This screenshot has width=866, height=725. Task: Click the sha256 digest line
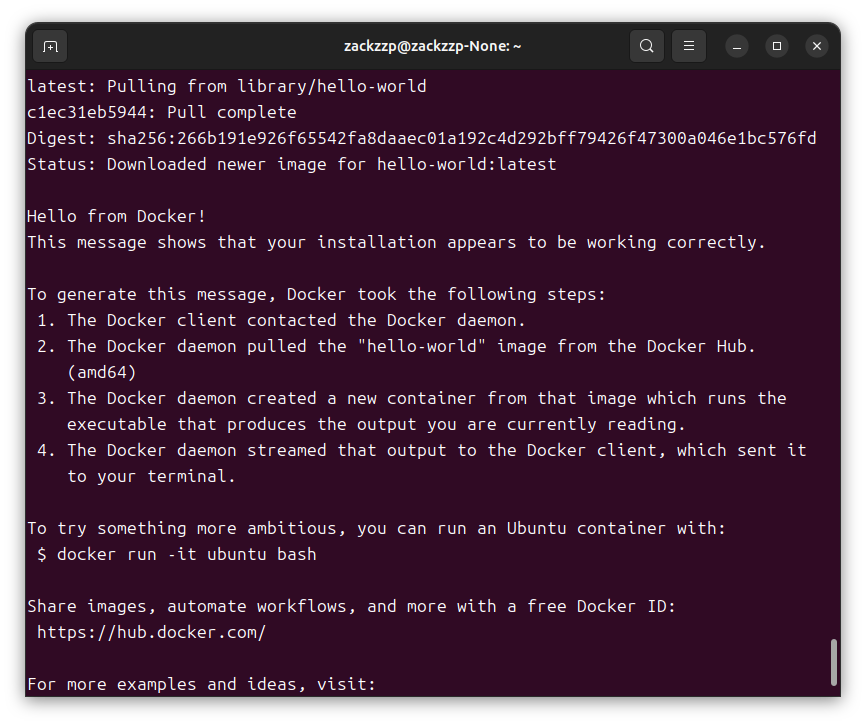click(x=422, y=138)
